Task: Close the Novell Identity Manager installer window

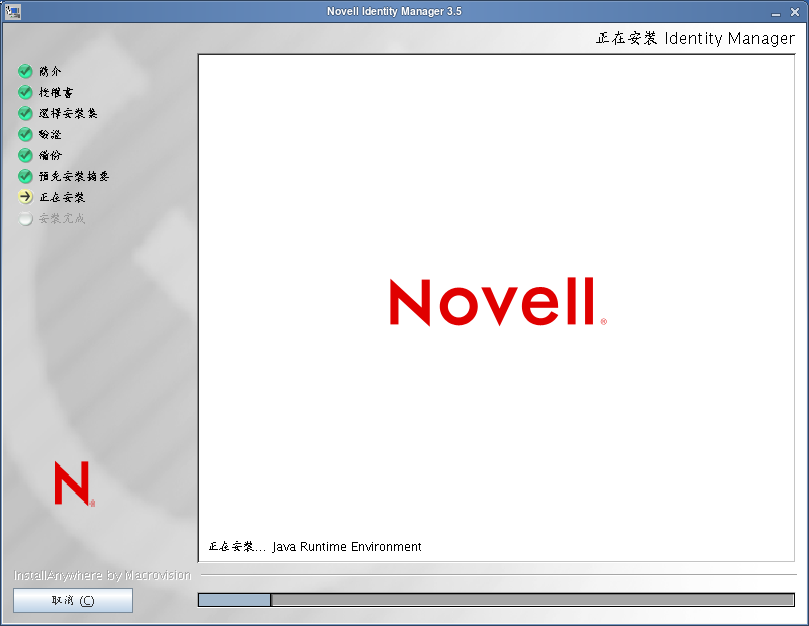Action: (795, 12)
